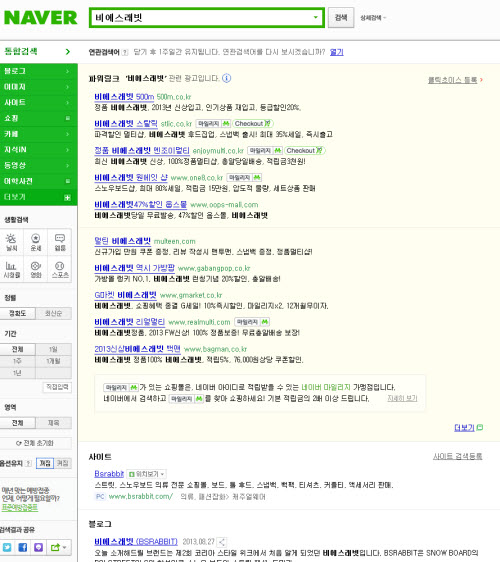The image size is (500, 562).
Task: Open the 웹툰 speech bubble icon
Action: [59, 242]
